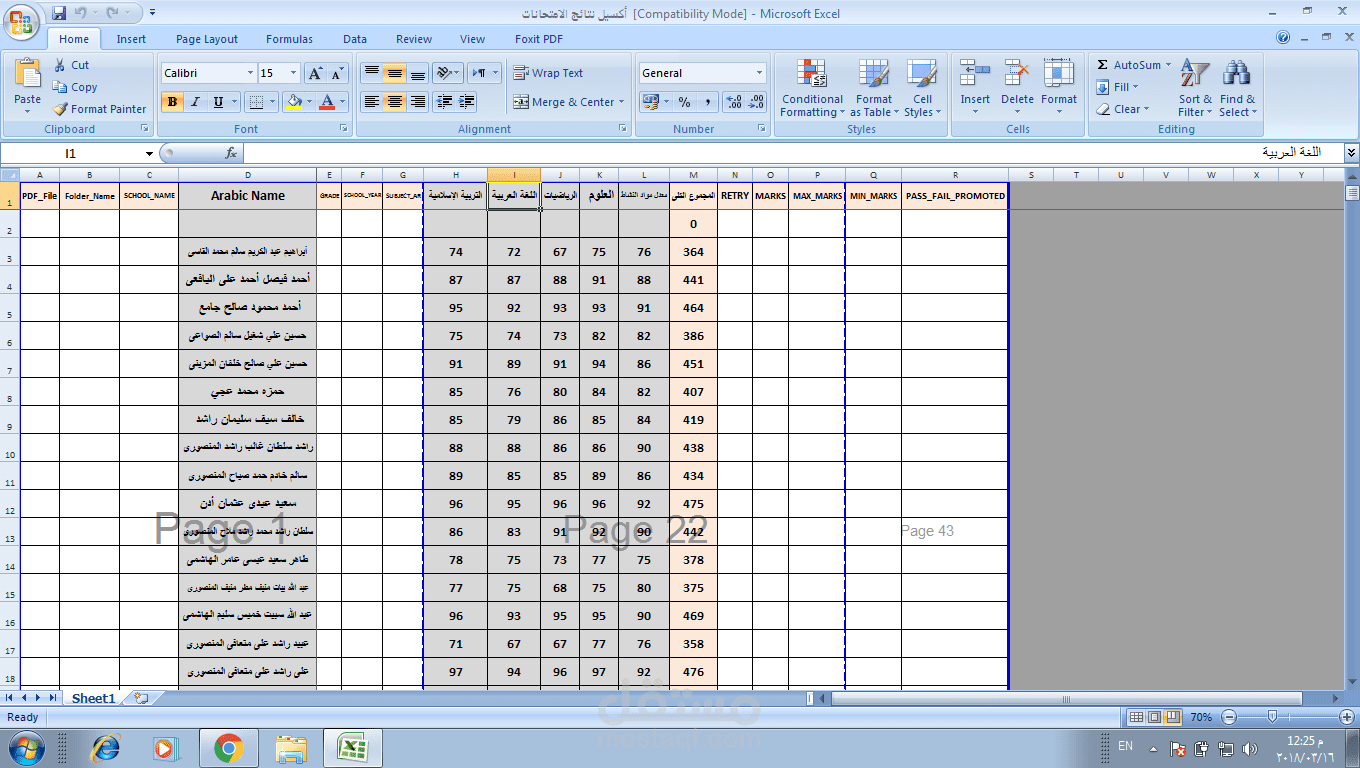Activate the Format Painter brush
This screenshot has height=768, width=1360.
pyautogui.click(x=60, y=109)
